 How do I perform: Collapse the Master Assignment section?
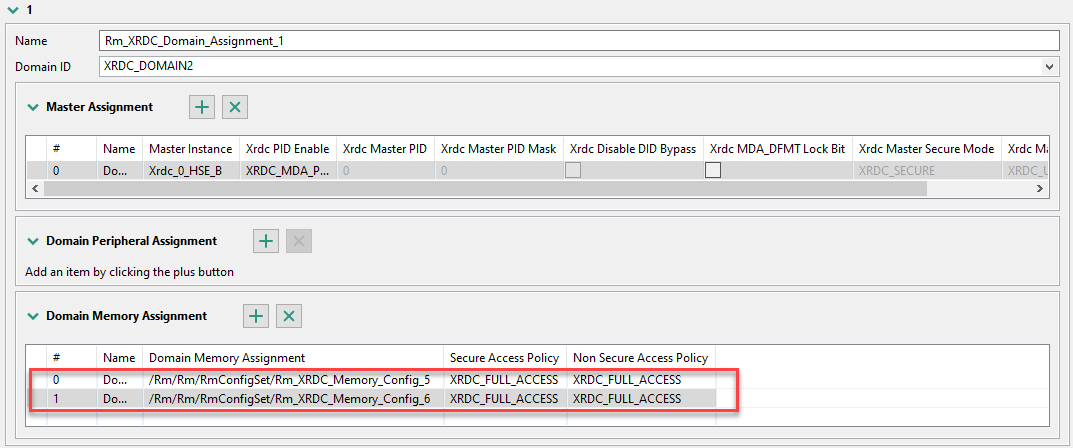[x=33, y=107]
